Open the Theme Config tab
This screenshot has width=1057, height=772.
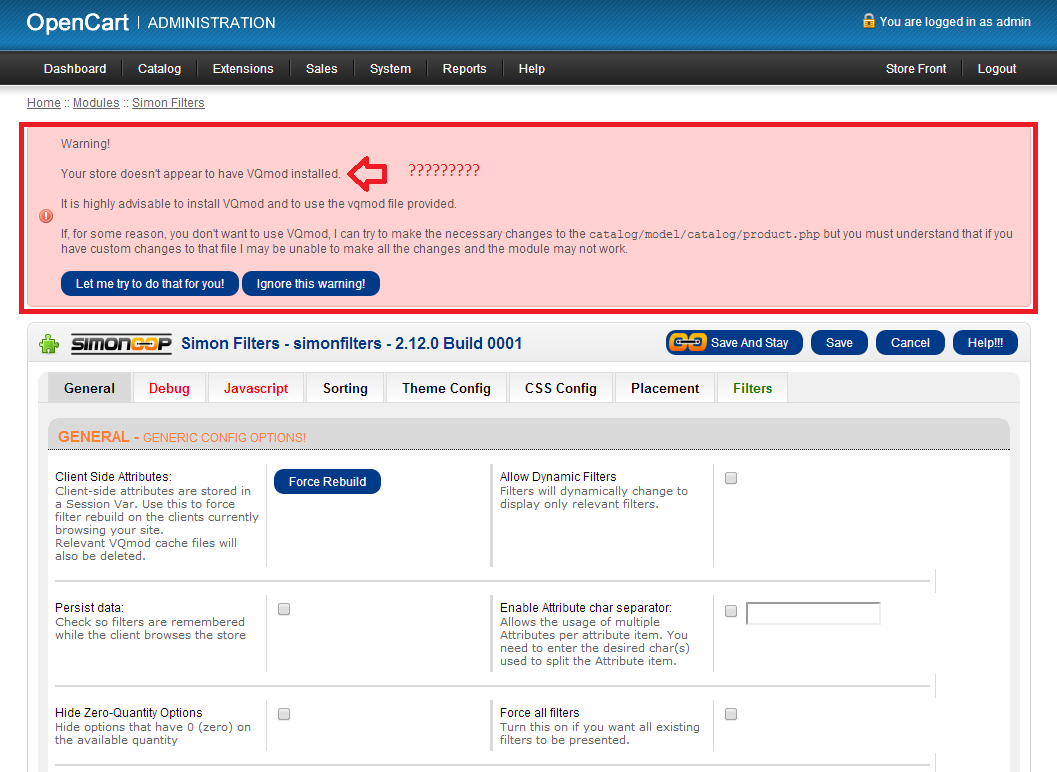point(446,388)
